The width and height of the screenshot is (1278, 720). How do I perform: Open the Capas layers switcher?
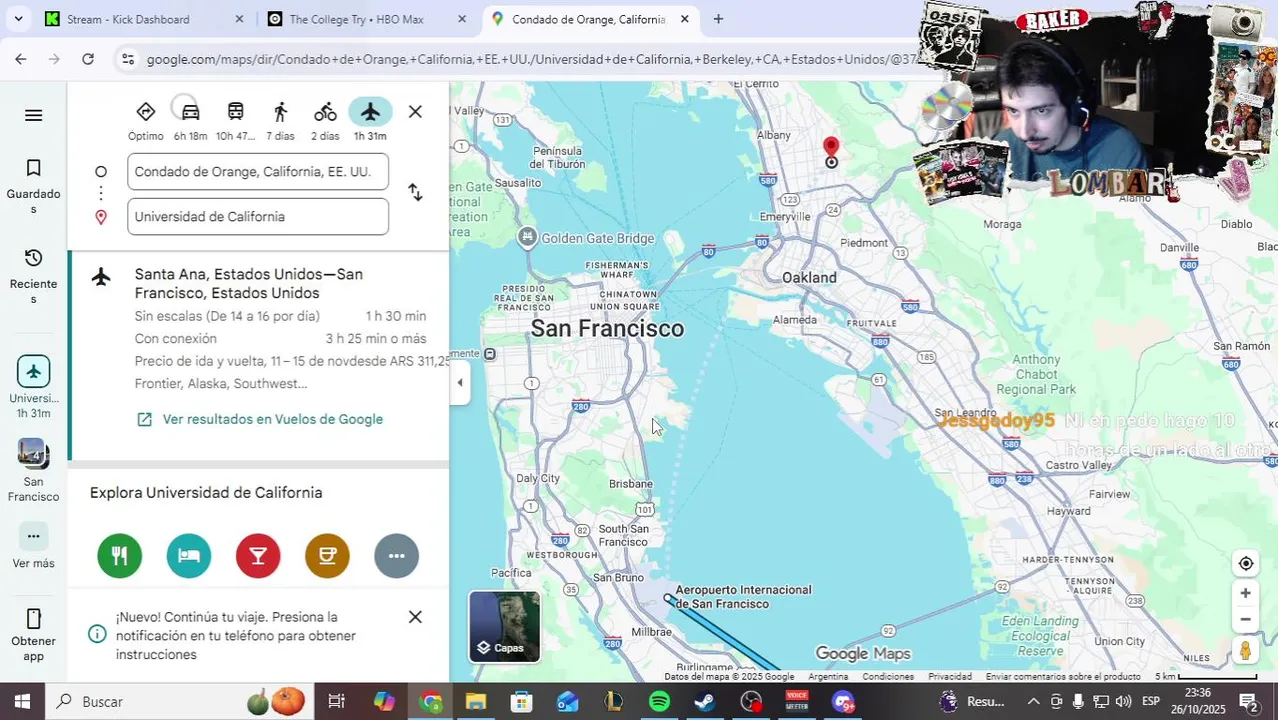[x=505, y=626]
